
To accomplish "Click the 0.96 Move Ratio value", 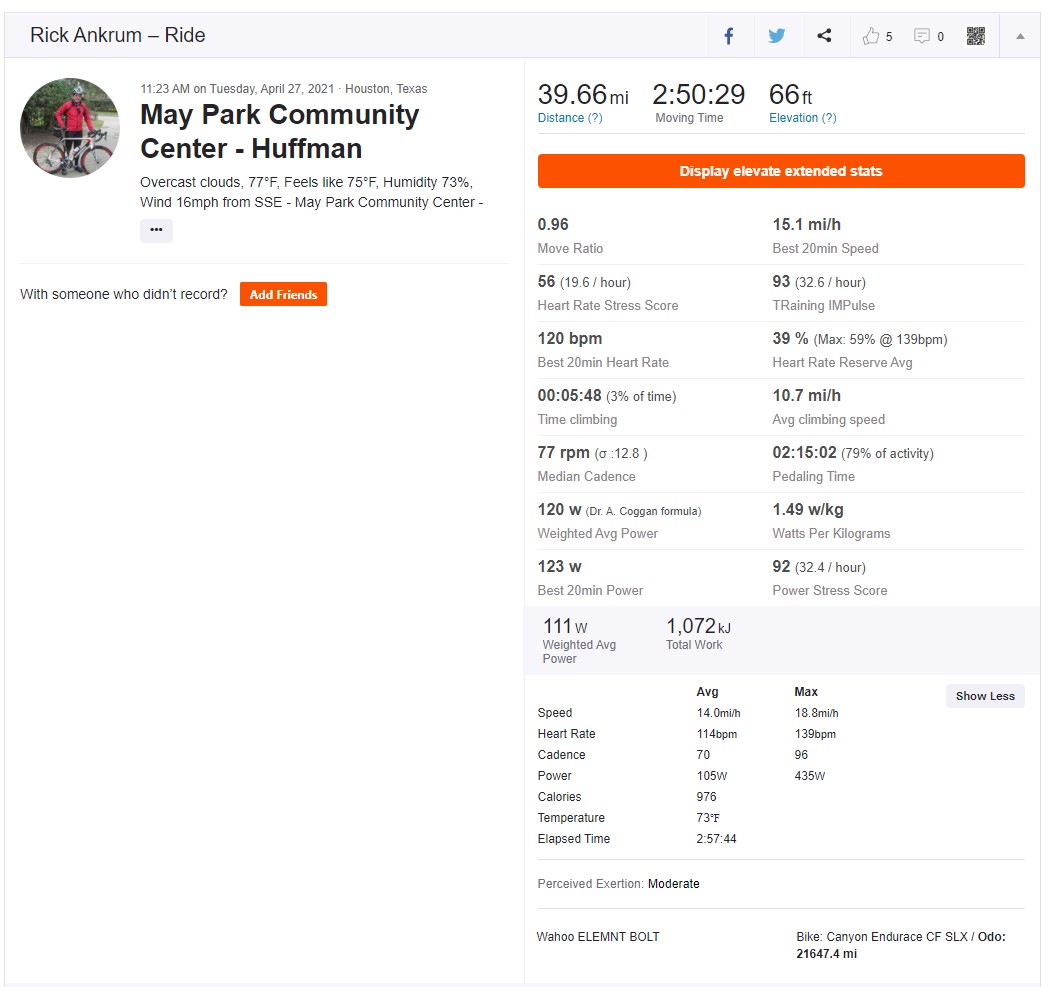I will point(553,225).
